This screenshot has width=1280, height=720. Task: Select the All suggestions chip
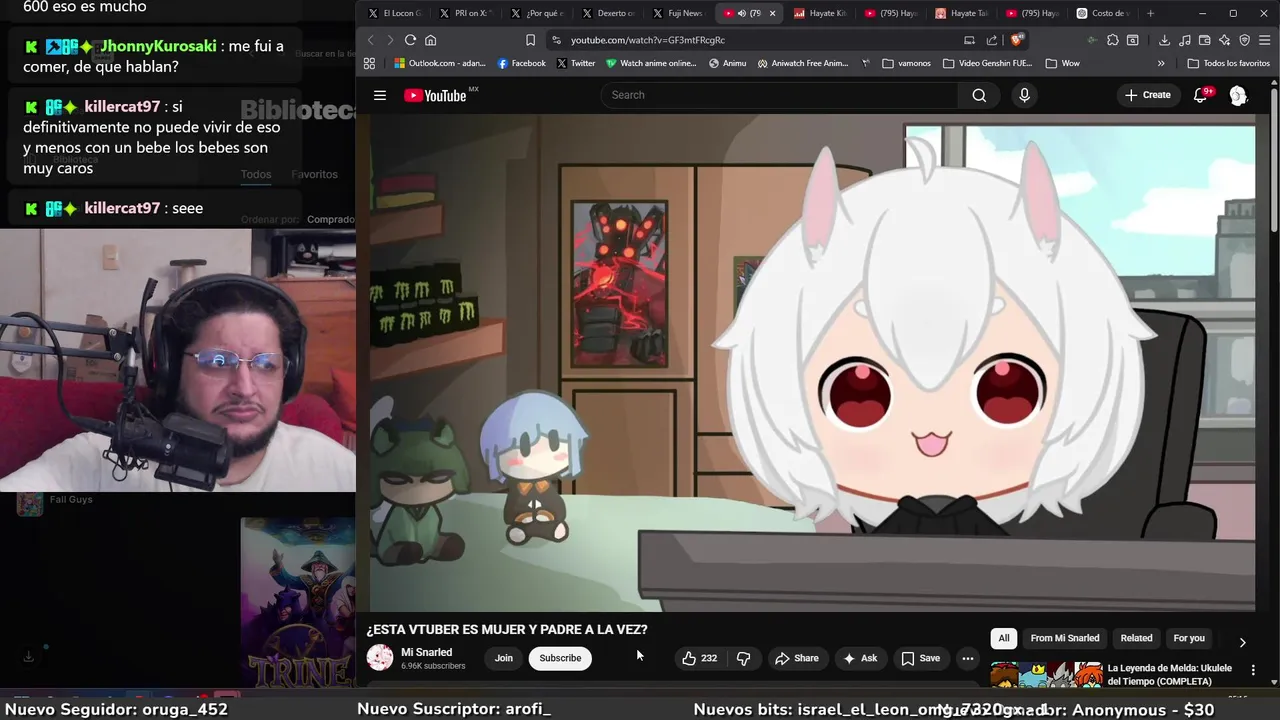point(1004,638)
